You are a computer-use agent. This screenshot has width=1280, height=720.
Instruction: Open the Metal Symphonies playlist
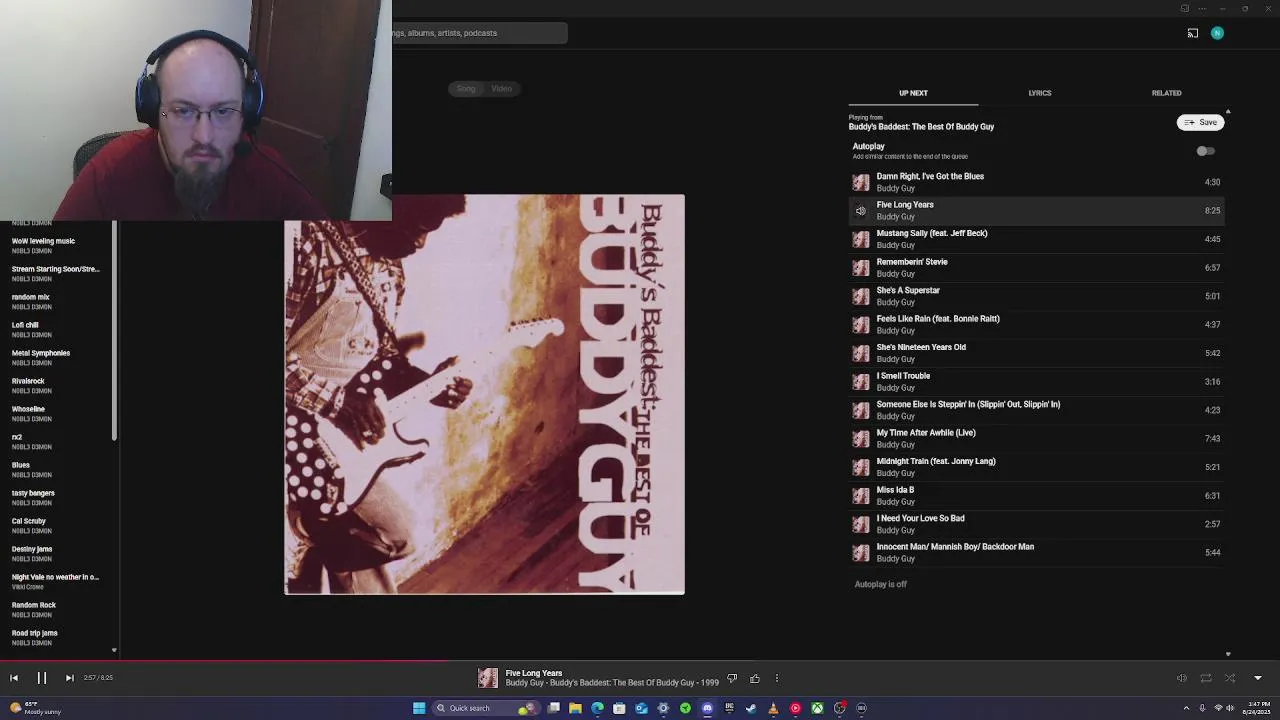(x=41, y=353)
